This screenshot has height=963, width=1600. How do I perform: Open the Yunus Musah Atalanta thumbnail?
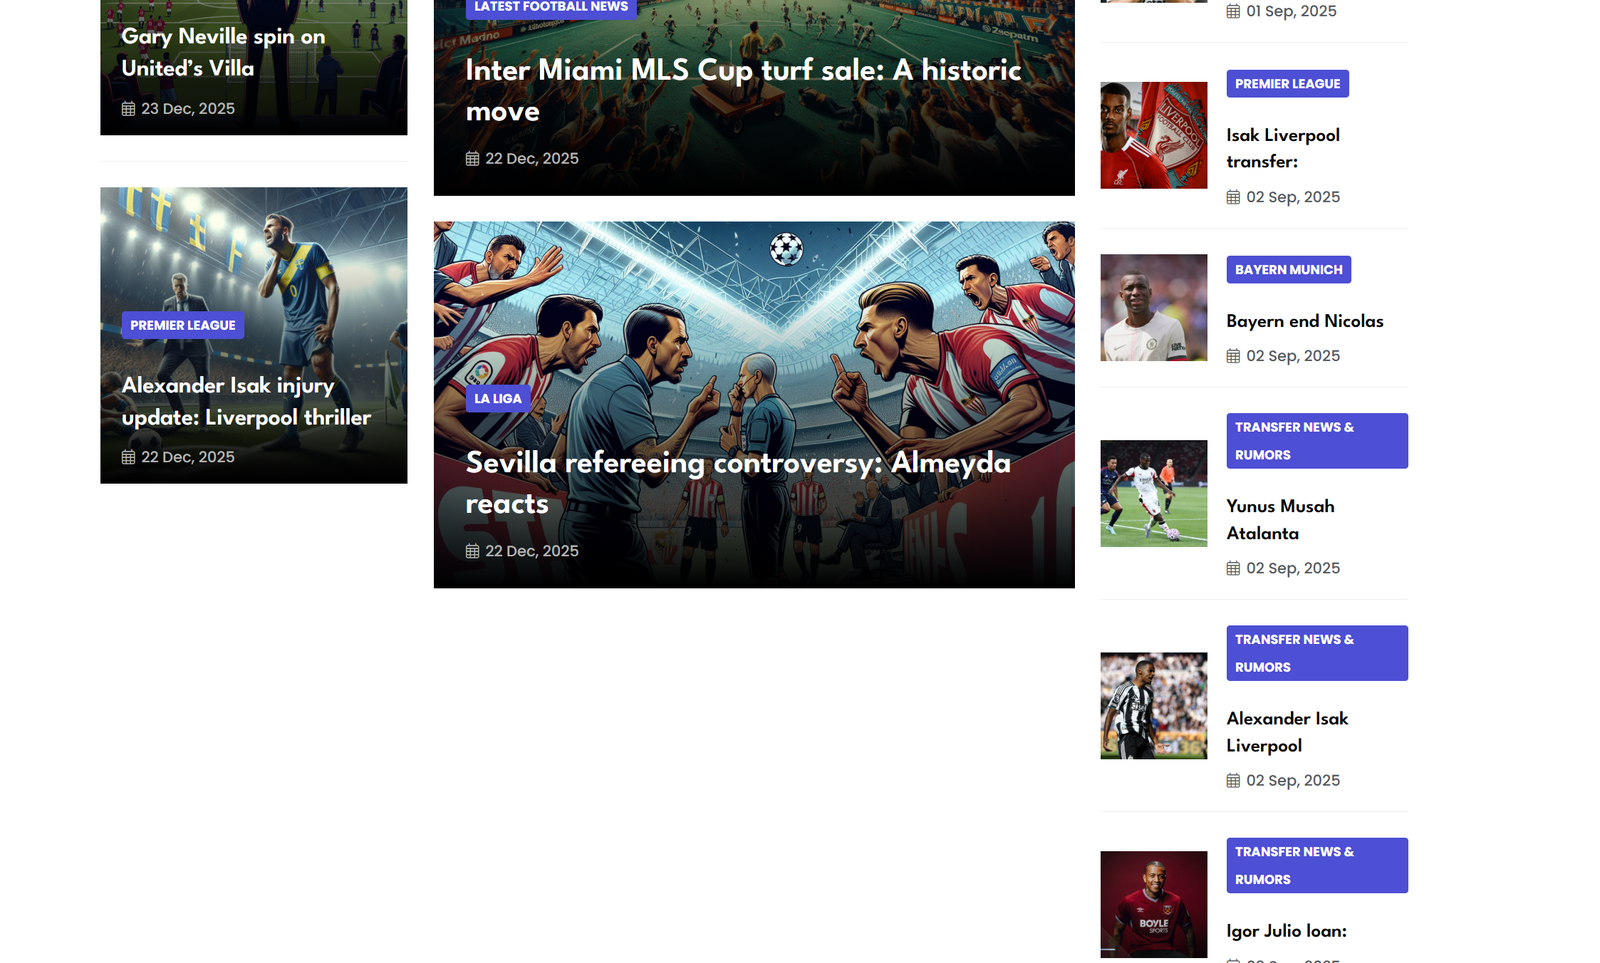1154,493
